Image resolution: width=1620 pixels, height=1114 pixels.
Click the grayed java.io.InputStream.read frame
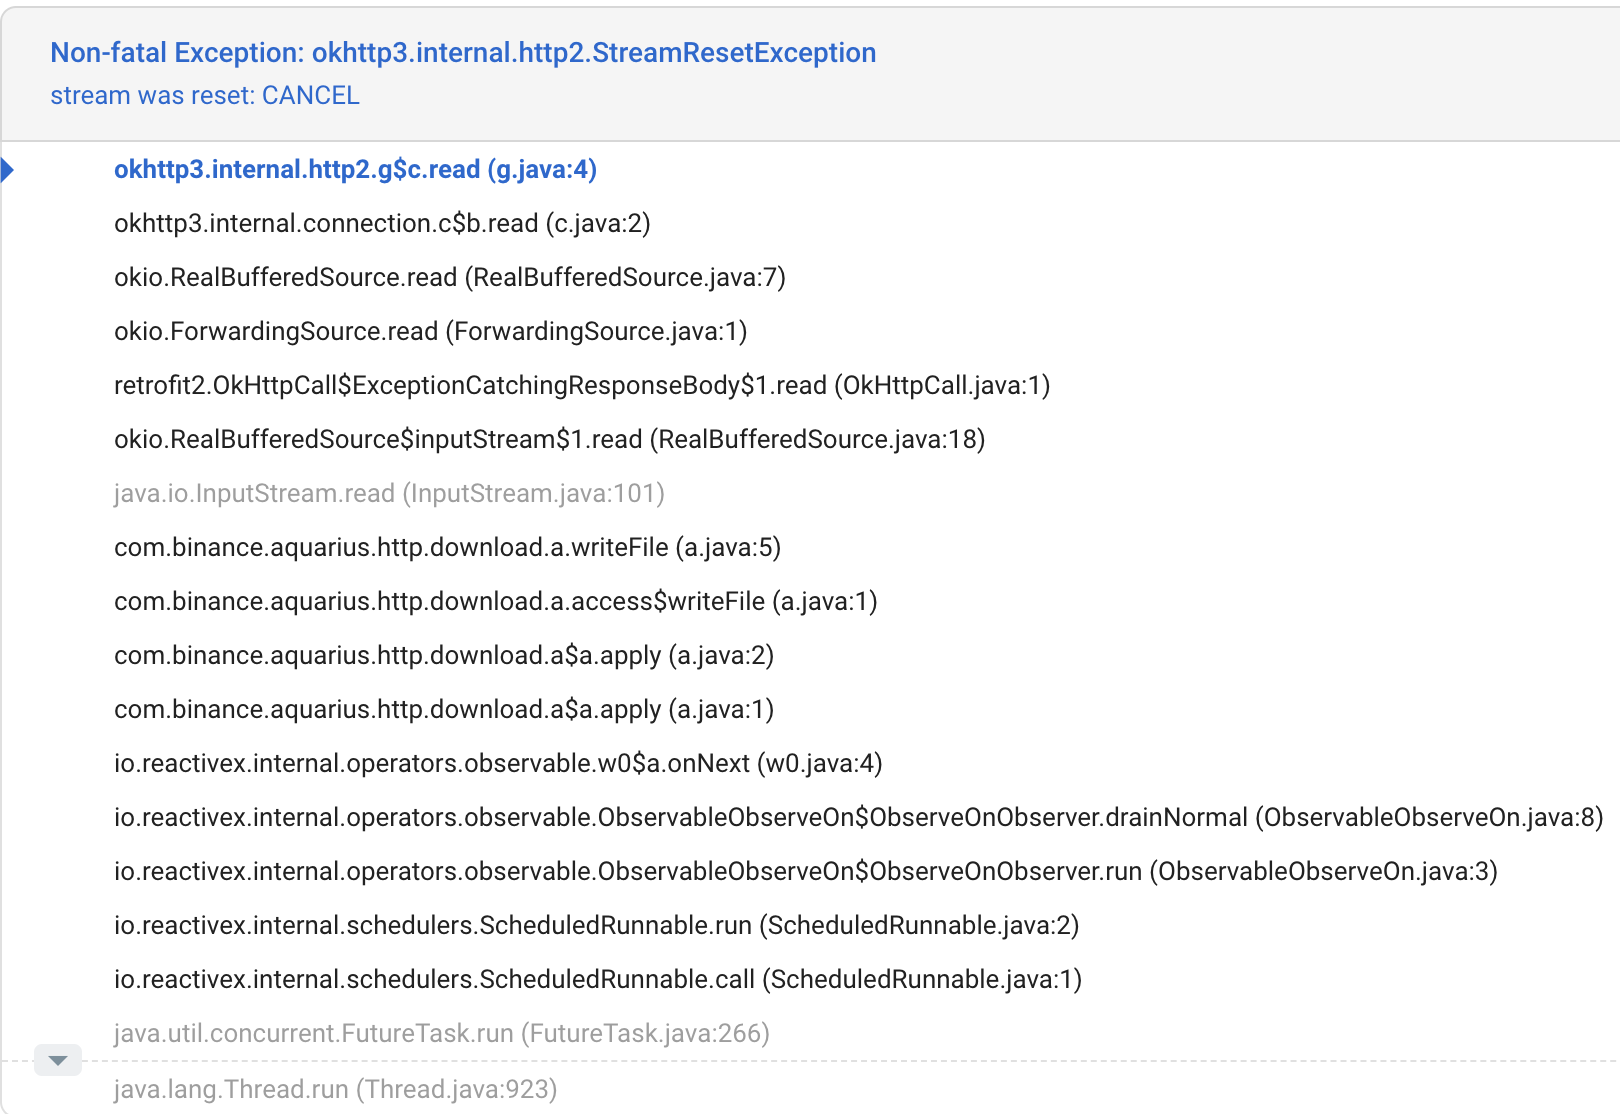tap(391, 493)
